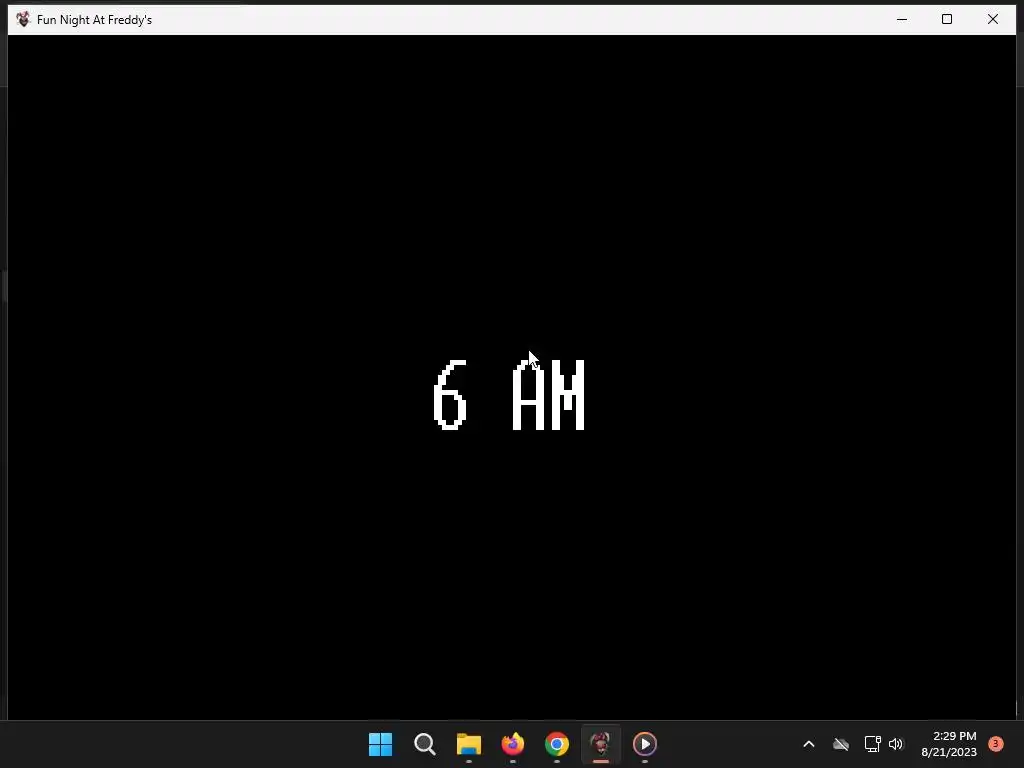Open the media player taskbar icon
The height and width of the screenshot is (768, 1024).
point(645,744)
